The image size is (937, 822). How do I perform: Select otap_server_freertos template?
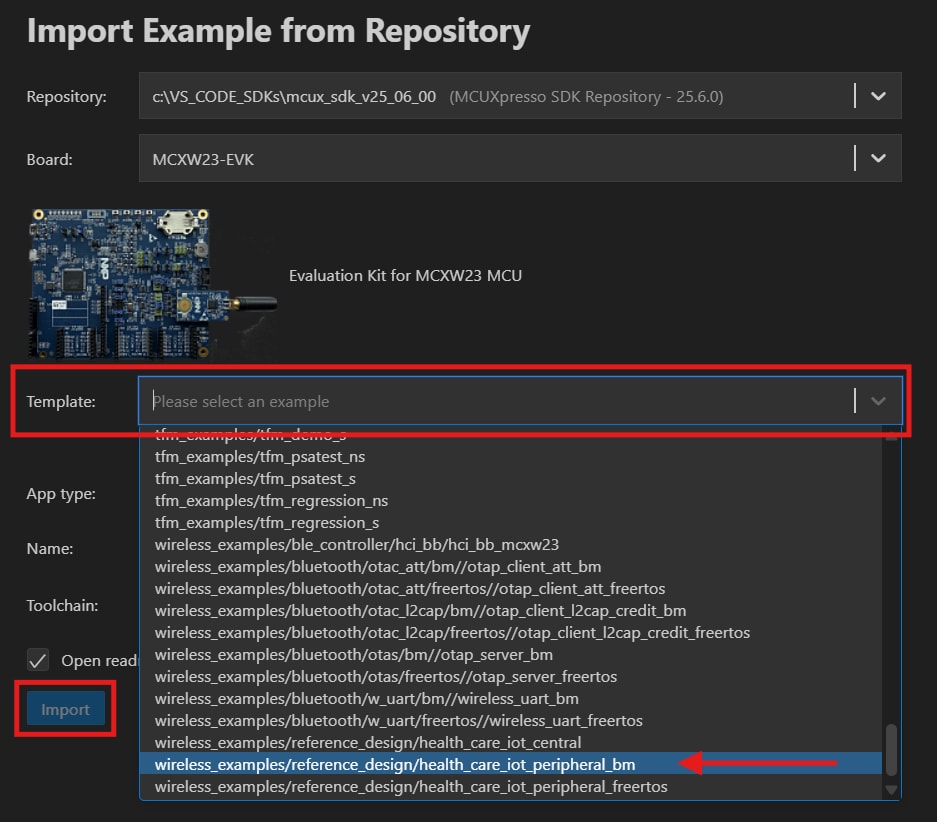(x=385, y=677)
